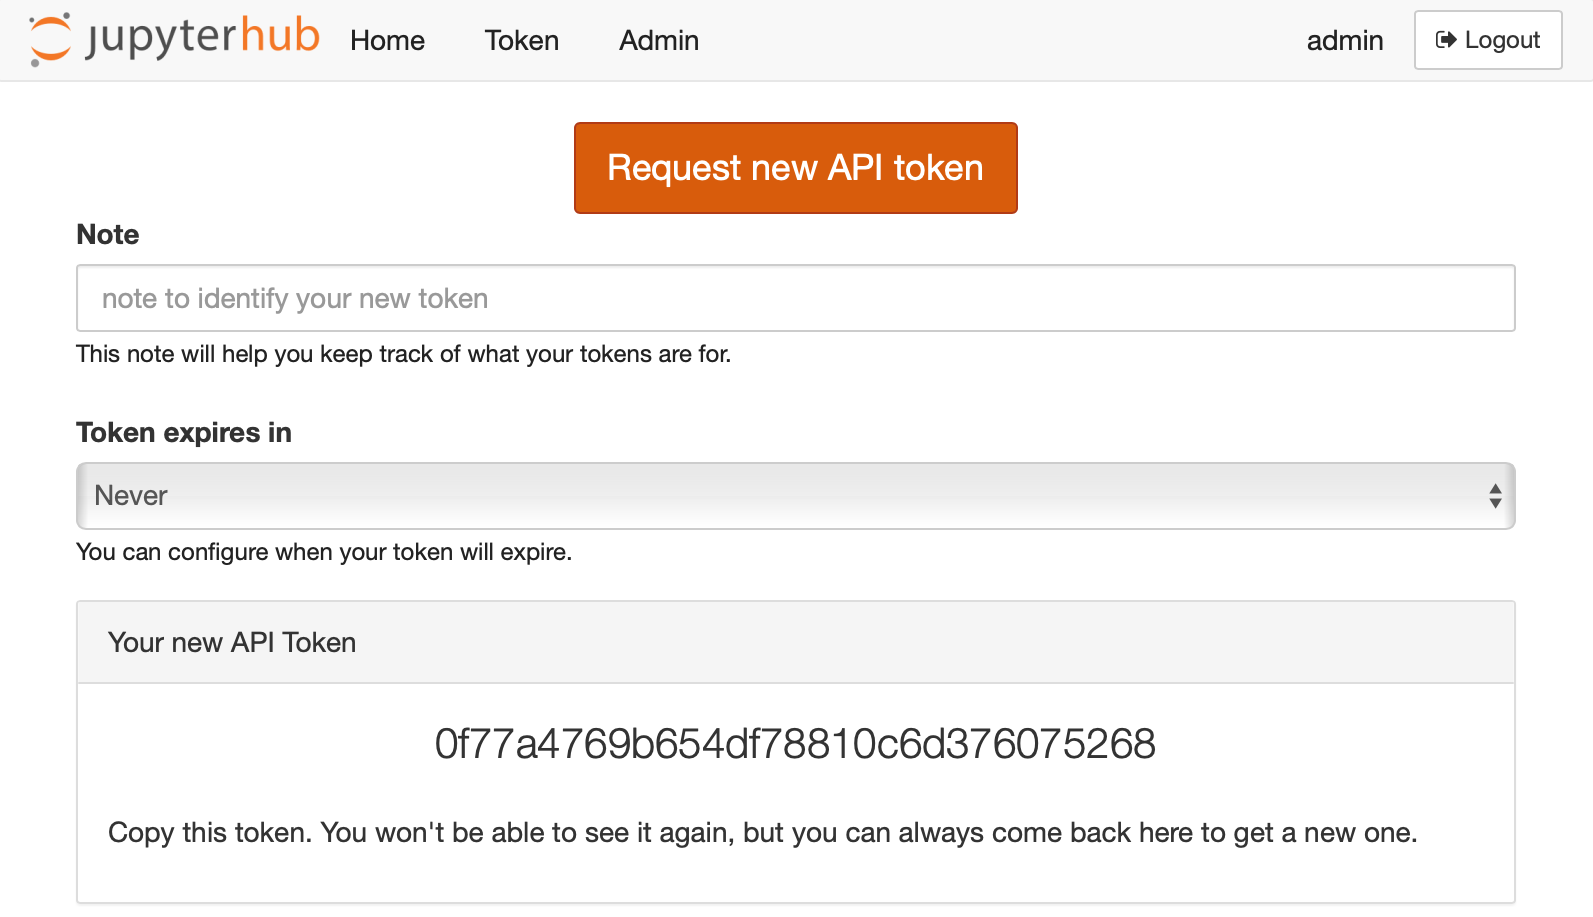Click the Request new API token button
Image resolution: width=1593 pixels, height=917 pixels.
(x=795, y=167)
